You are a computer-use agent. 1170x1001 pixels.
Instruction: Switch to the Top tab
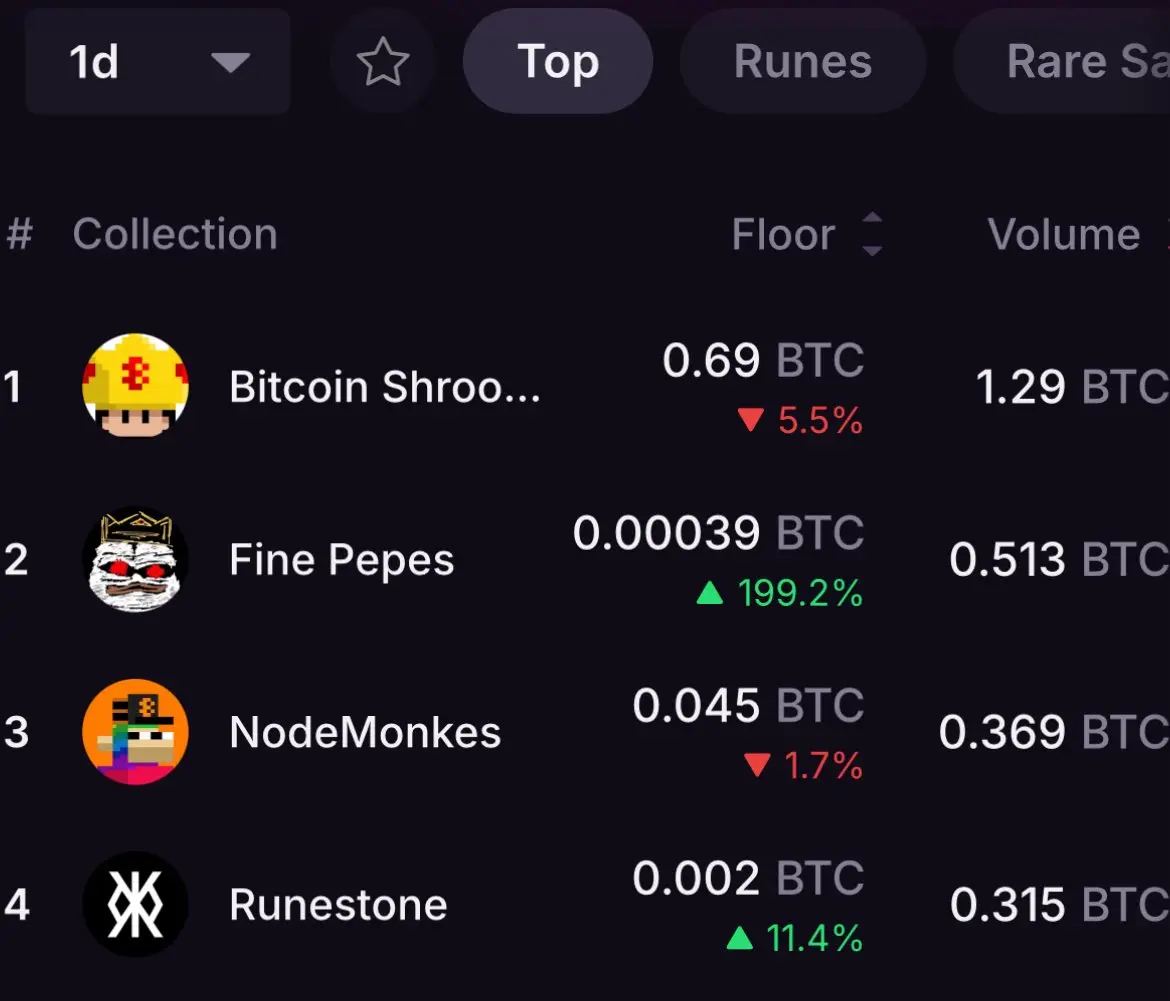pyautogui.click(x=557, y=61)
